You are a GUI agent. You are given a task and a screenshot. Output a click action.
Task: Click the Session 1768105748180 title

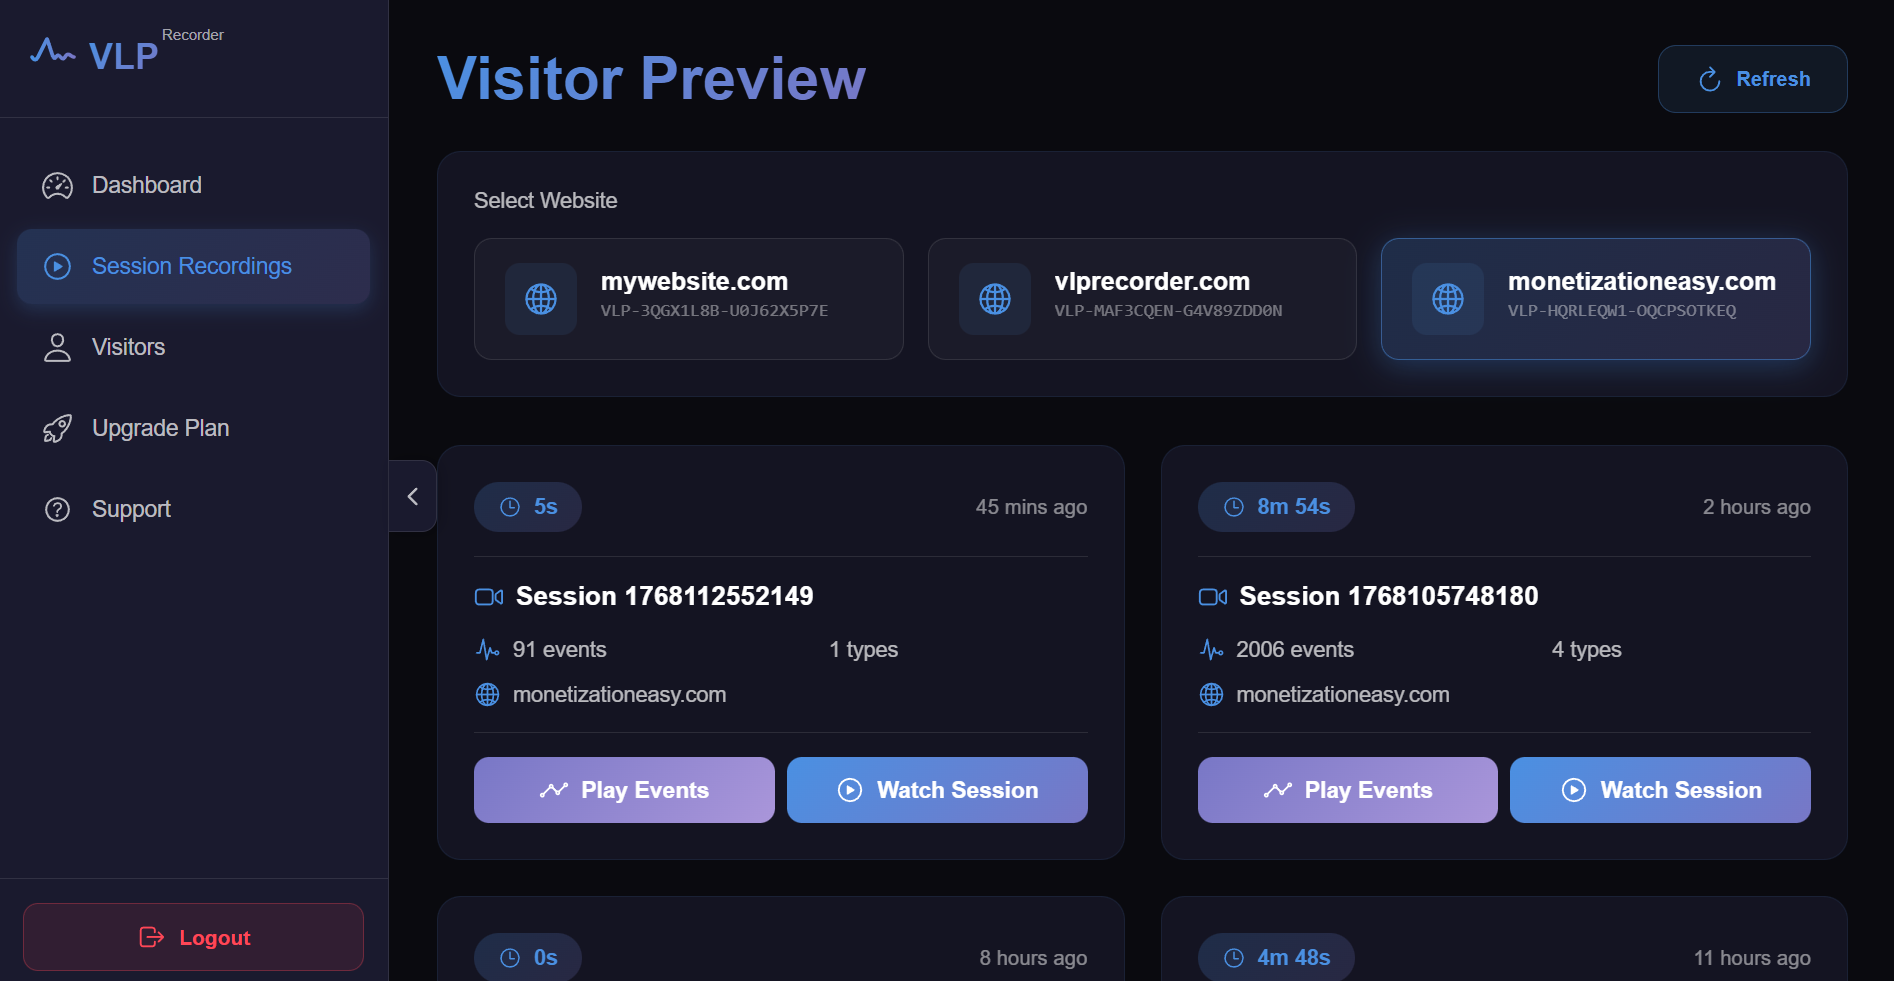(x=1388, y=596)
